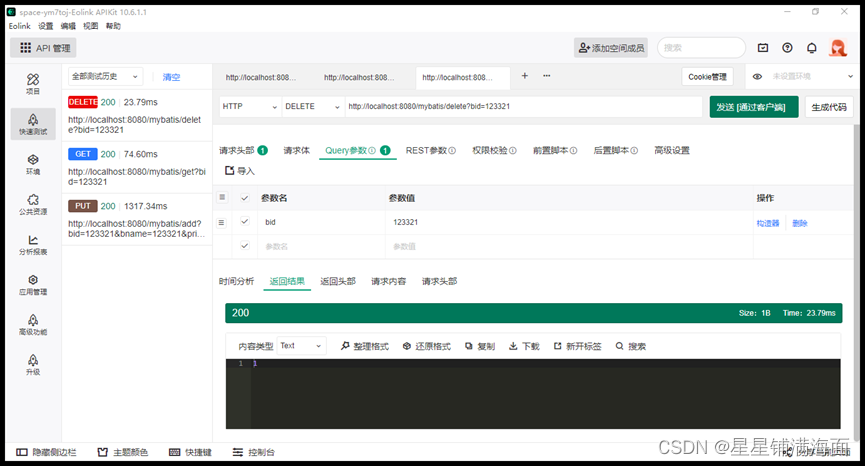Uncheck the bid parameter checkbox
Image resolution: width=865 pixels, height=466 pixels.
point(245,221)
